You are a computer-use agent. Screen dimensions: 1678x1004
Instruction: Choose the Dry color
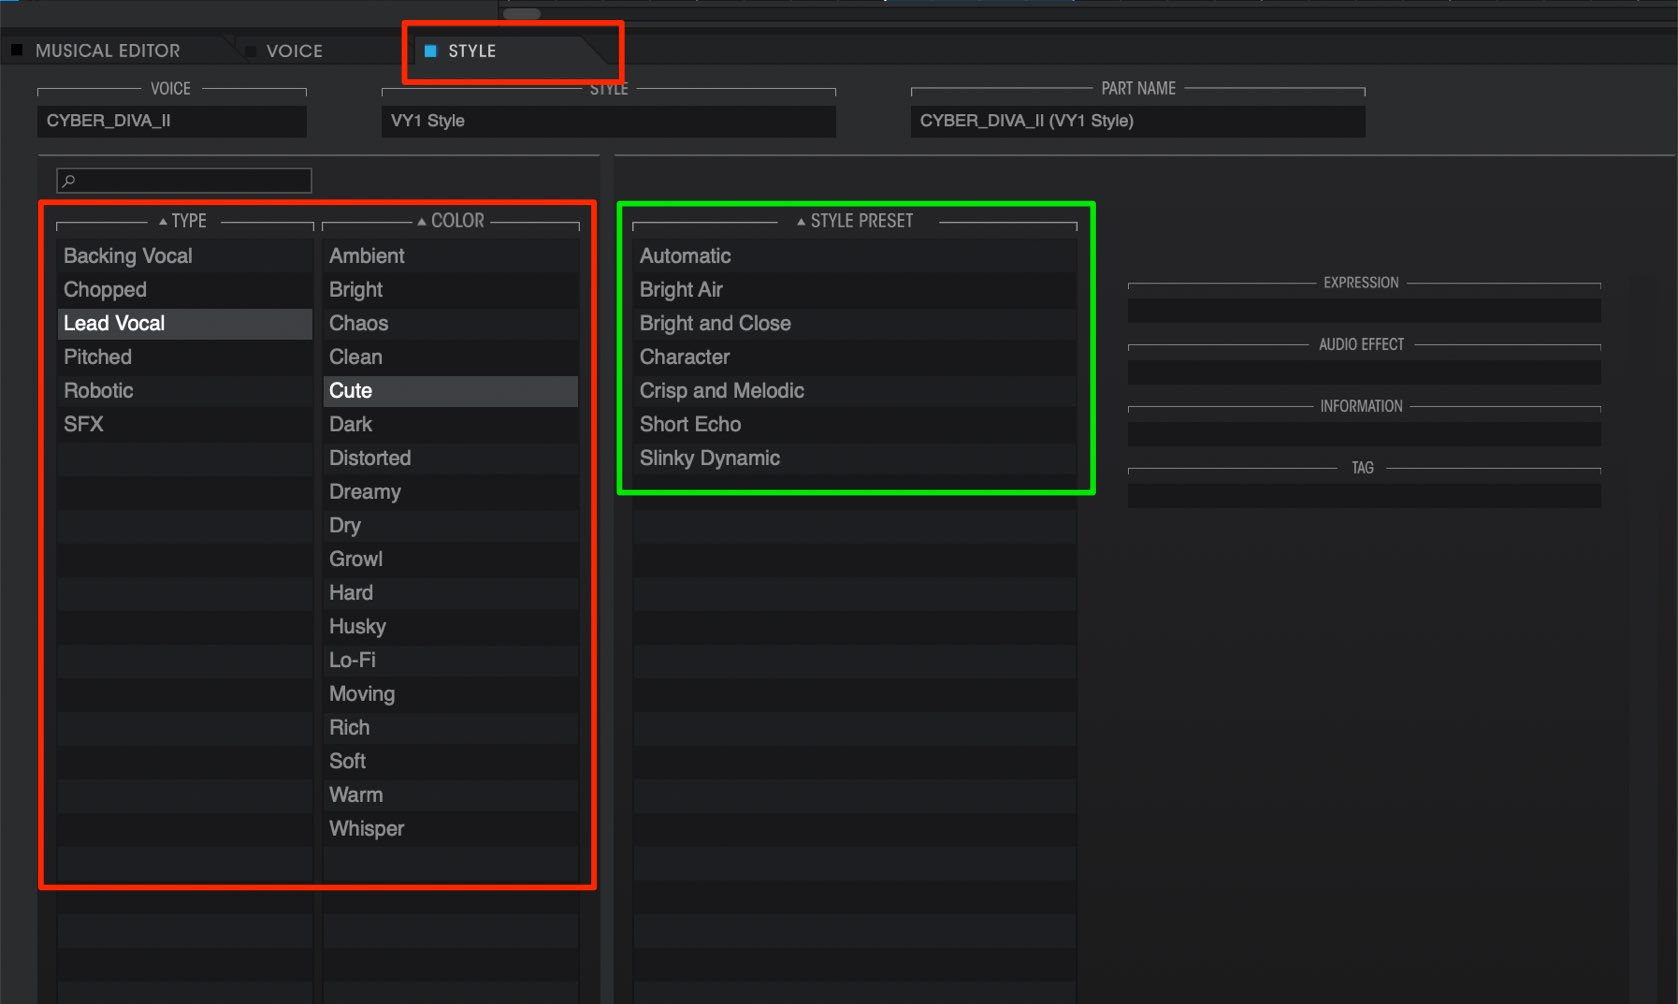click(451, 525)
